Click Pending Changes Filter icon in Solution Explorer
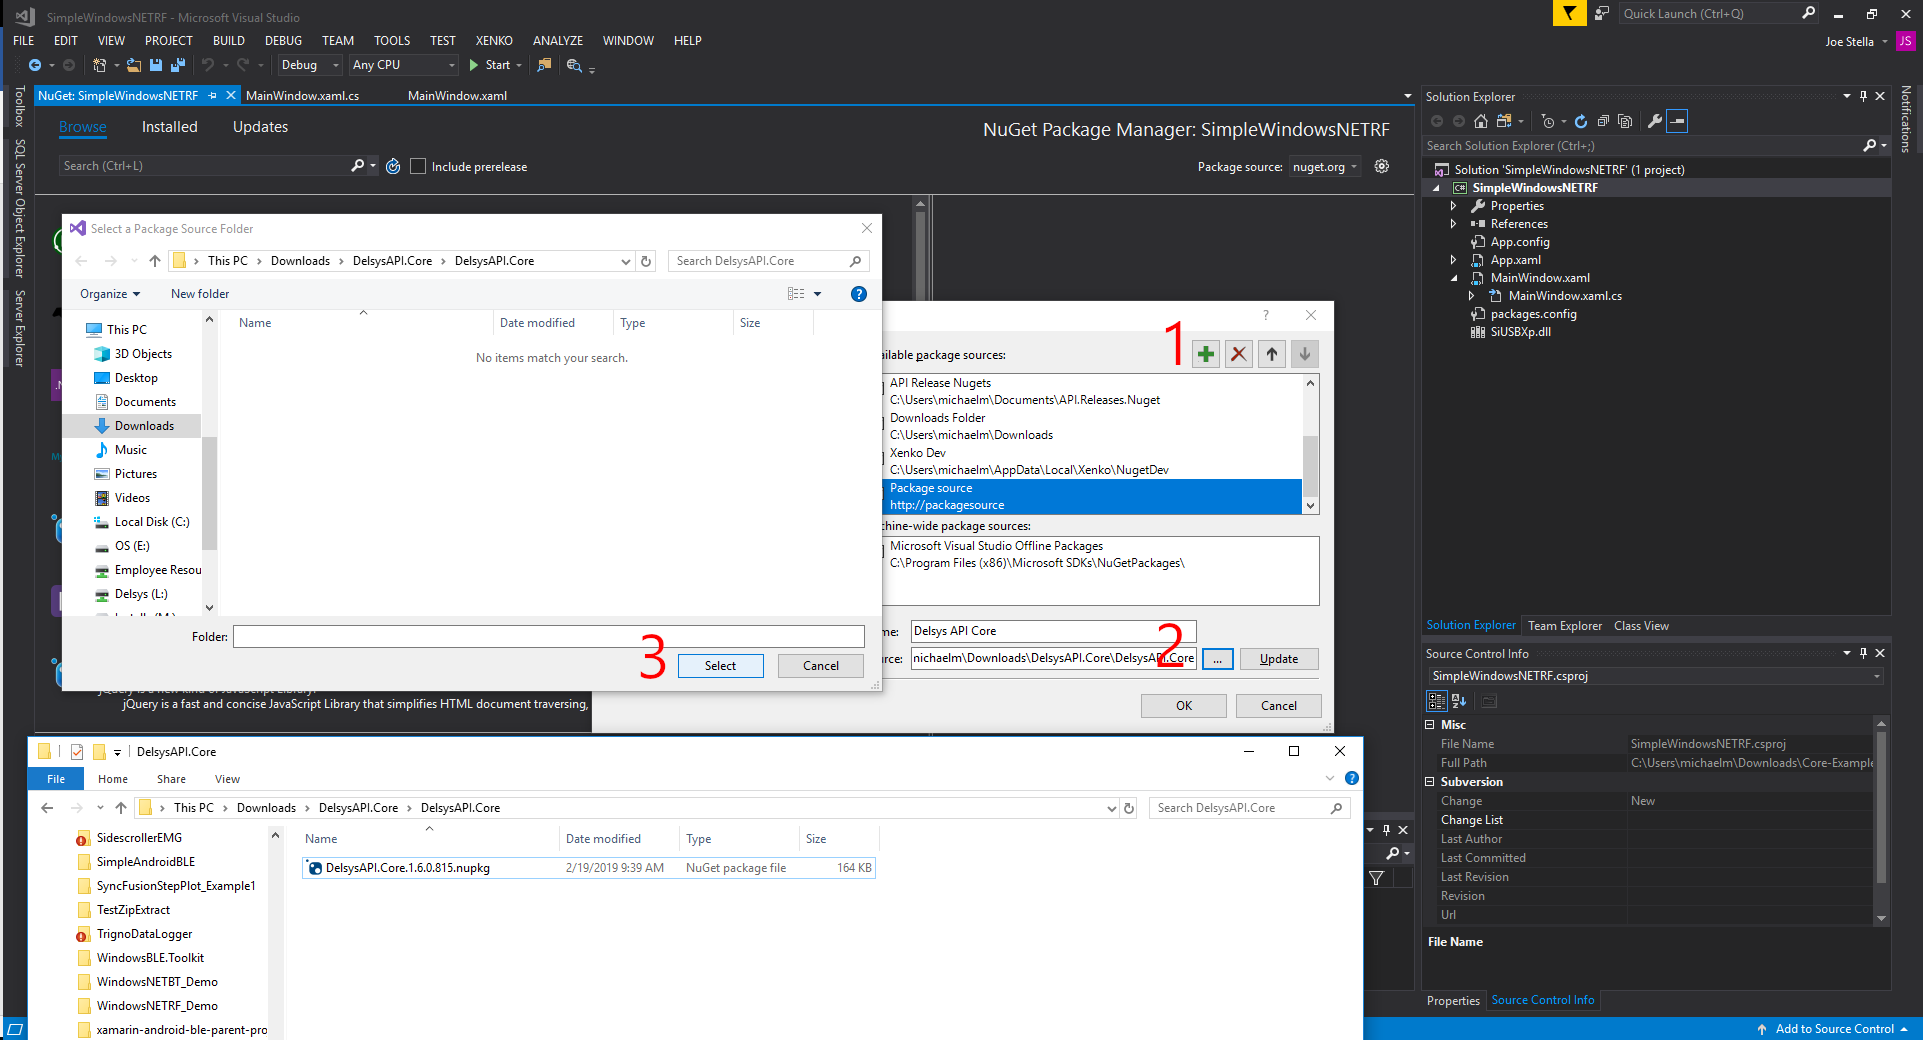The image size is (1923, 1040). click(1548, 121)
